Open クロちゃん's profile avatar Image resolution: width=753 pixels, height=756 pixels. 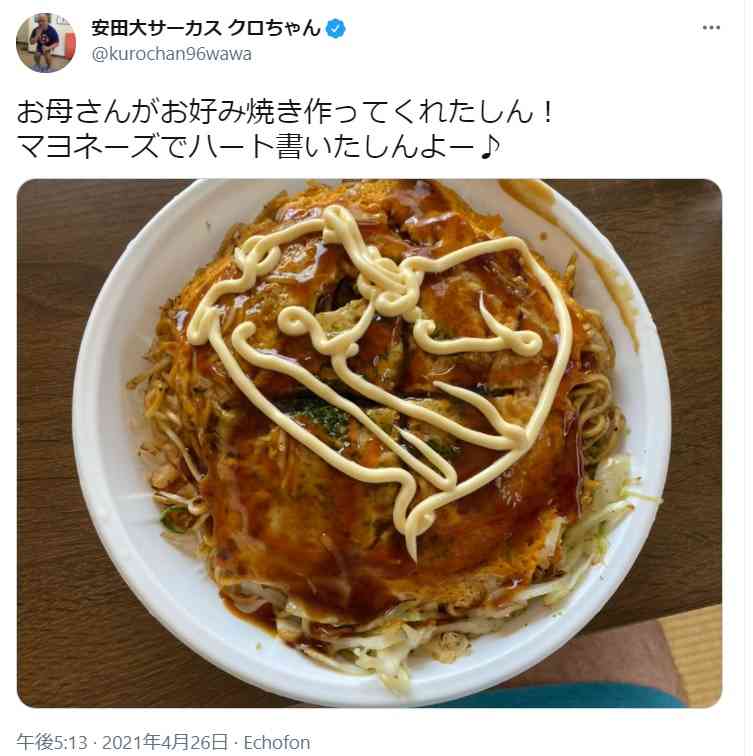(46, 42)
